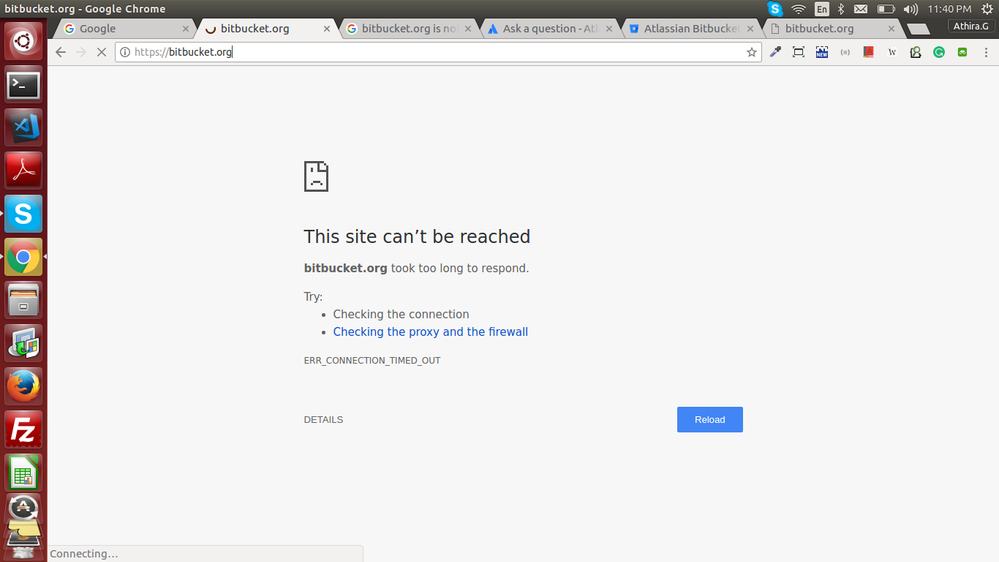Focus the address bar URL field
The image size is (999, 562).
440,52
